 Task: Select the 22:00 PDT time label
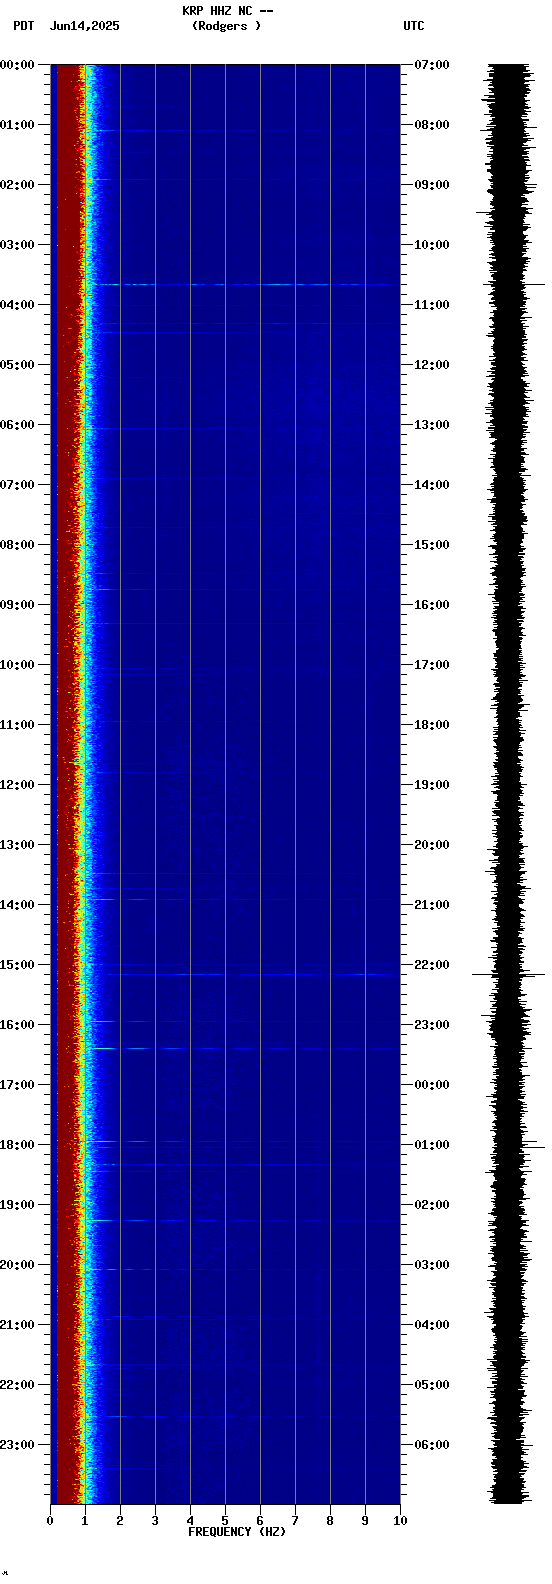[x=17, y=1385]
